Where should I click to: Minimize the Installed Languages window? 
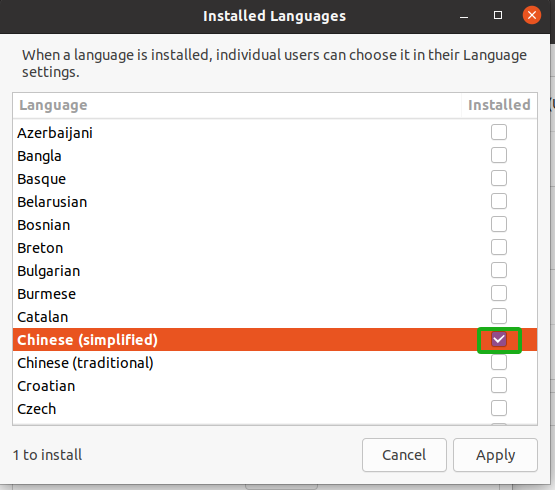tap(464, 16)
